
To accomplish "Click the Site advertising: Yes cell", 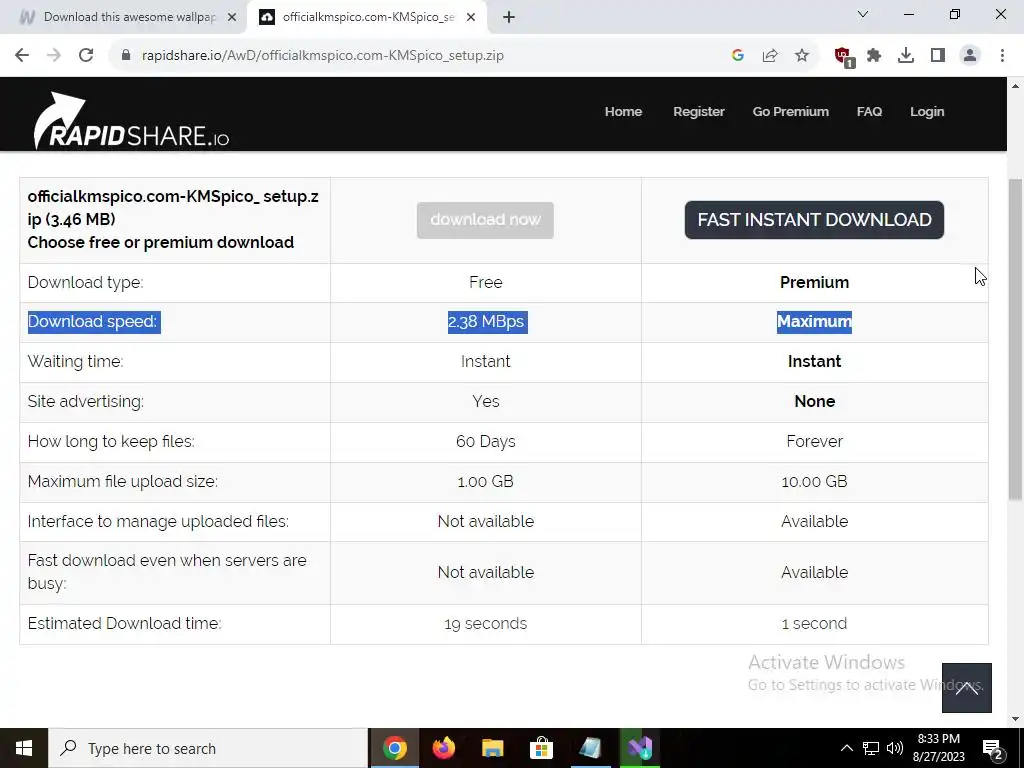I will click(485, 401).
